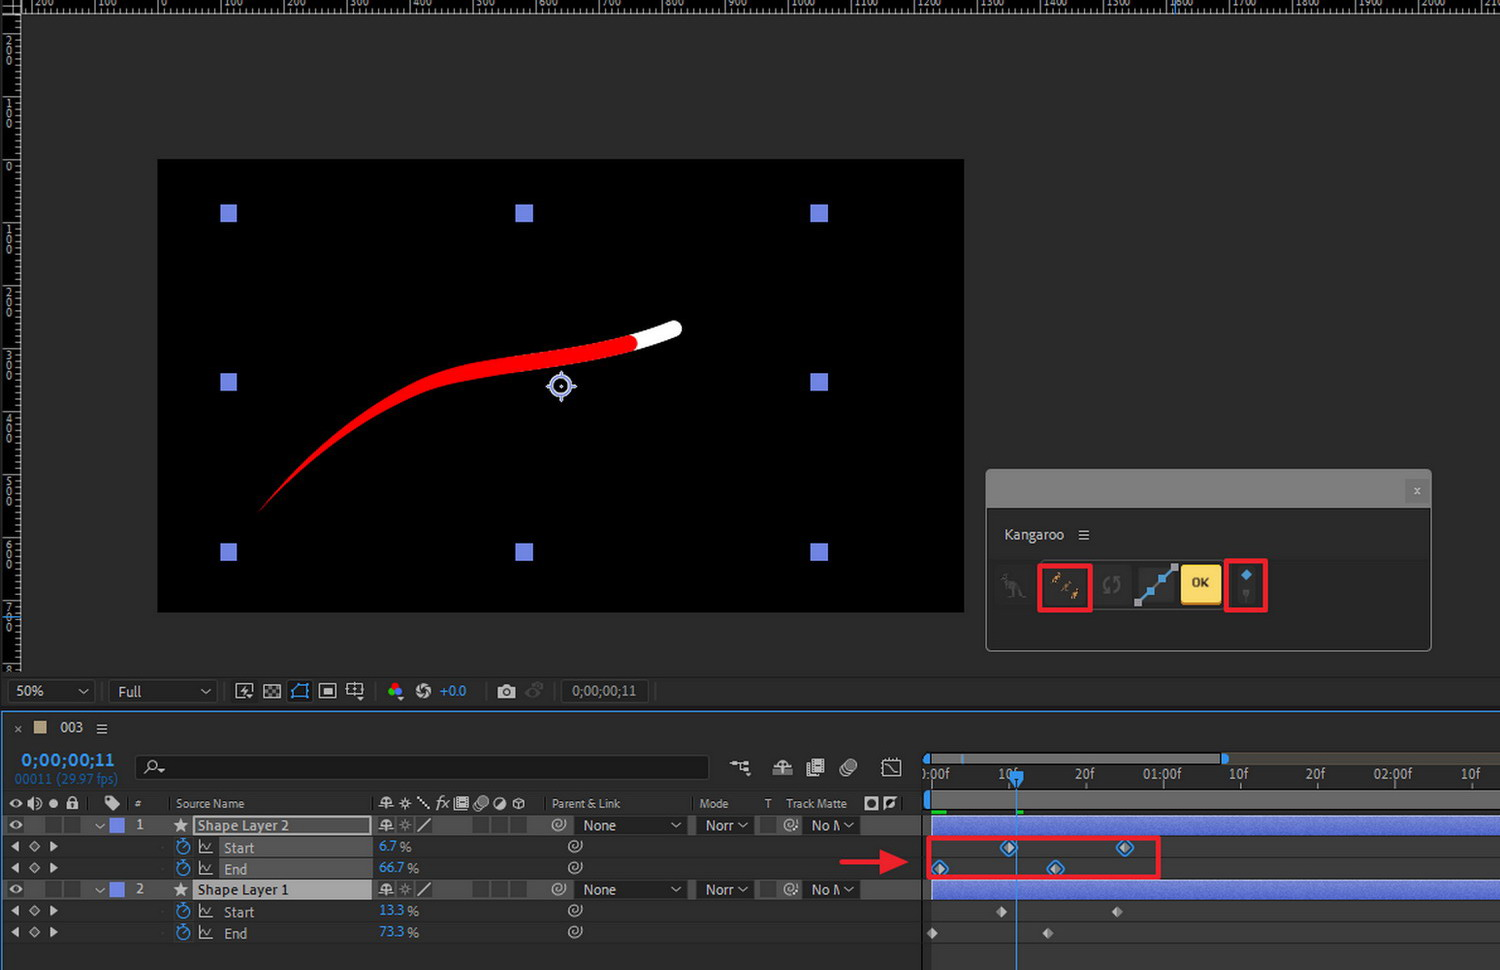
Task: Open the Kangaroo panel menu
Action: click(x=1084, y=535)
